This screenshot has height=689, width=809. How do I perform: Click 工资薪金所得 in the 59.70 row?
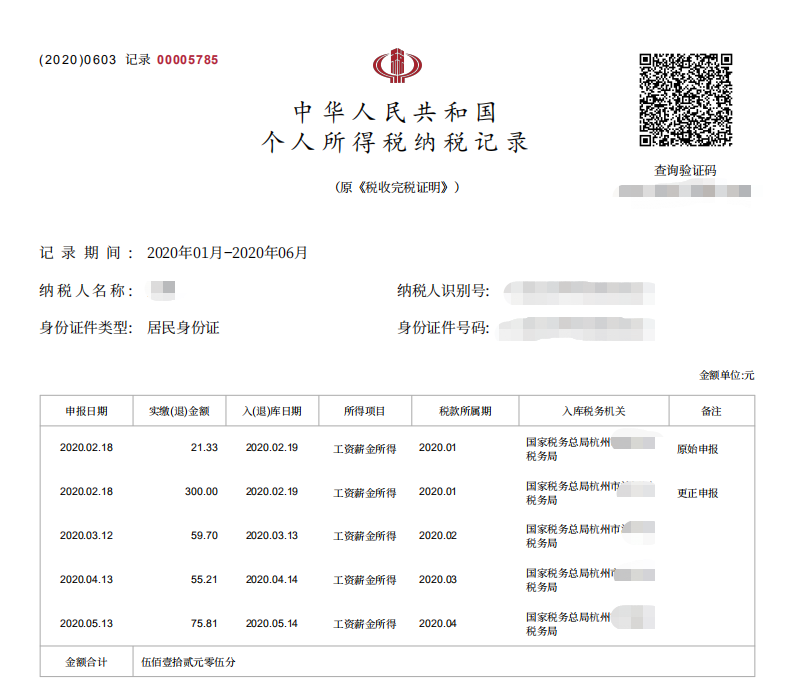point(365,536)
